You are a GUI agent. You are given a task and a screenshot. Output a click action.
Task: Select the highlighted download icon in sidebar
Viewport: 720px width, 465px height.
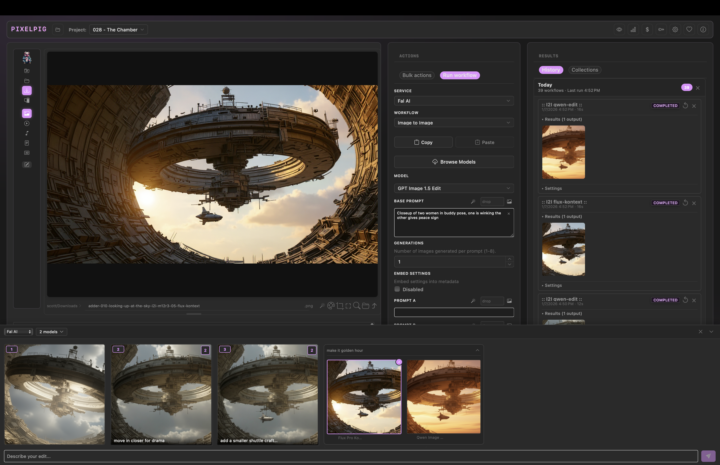tap(27, 90)
